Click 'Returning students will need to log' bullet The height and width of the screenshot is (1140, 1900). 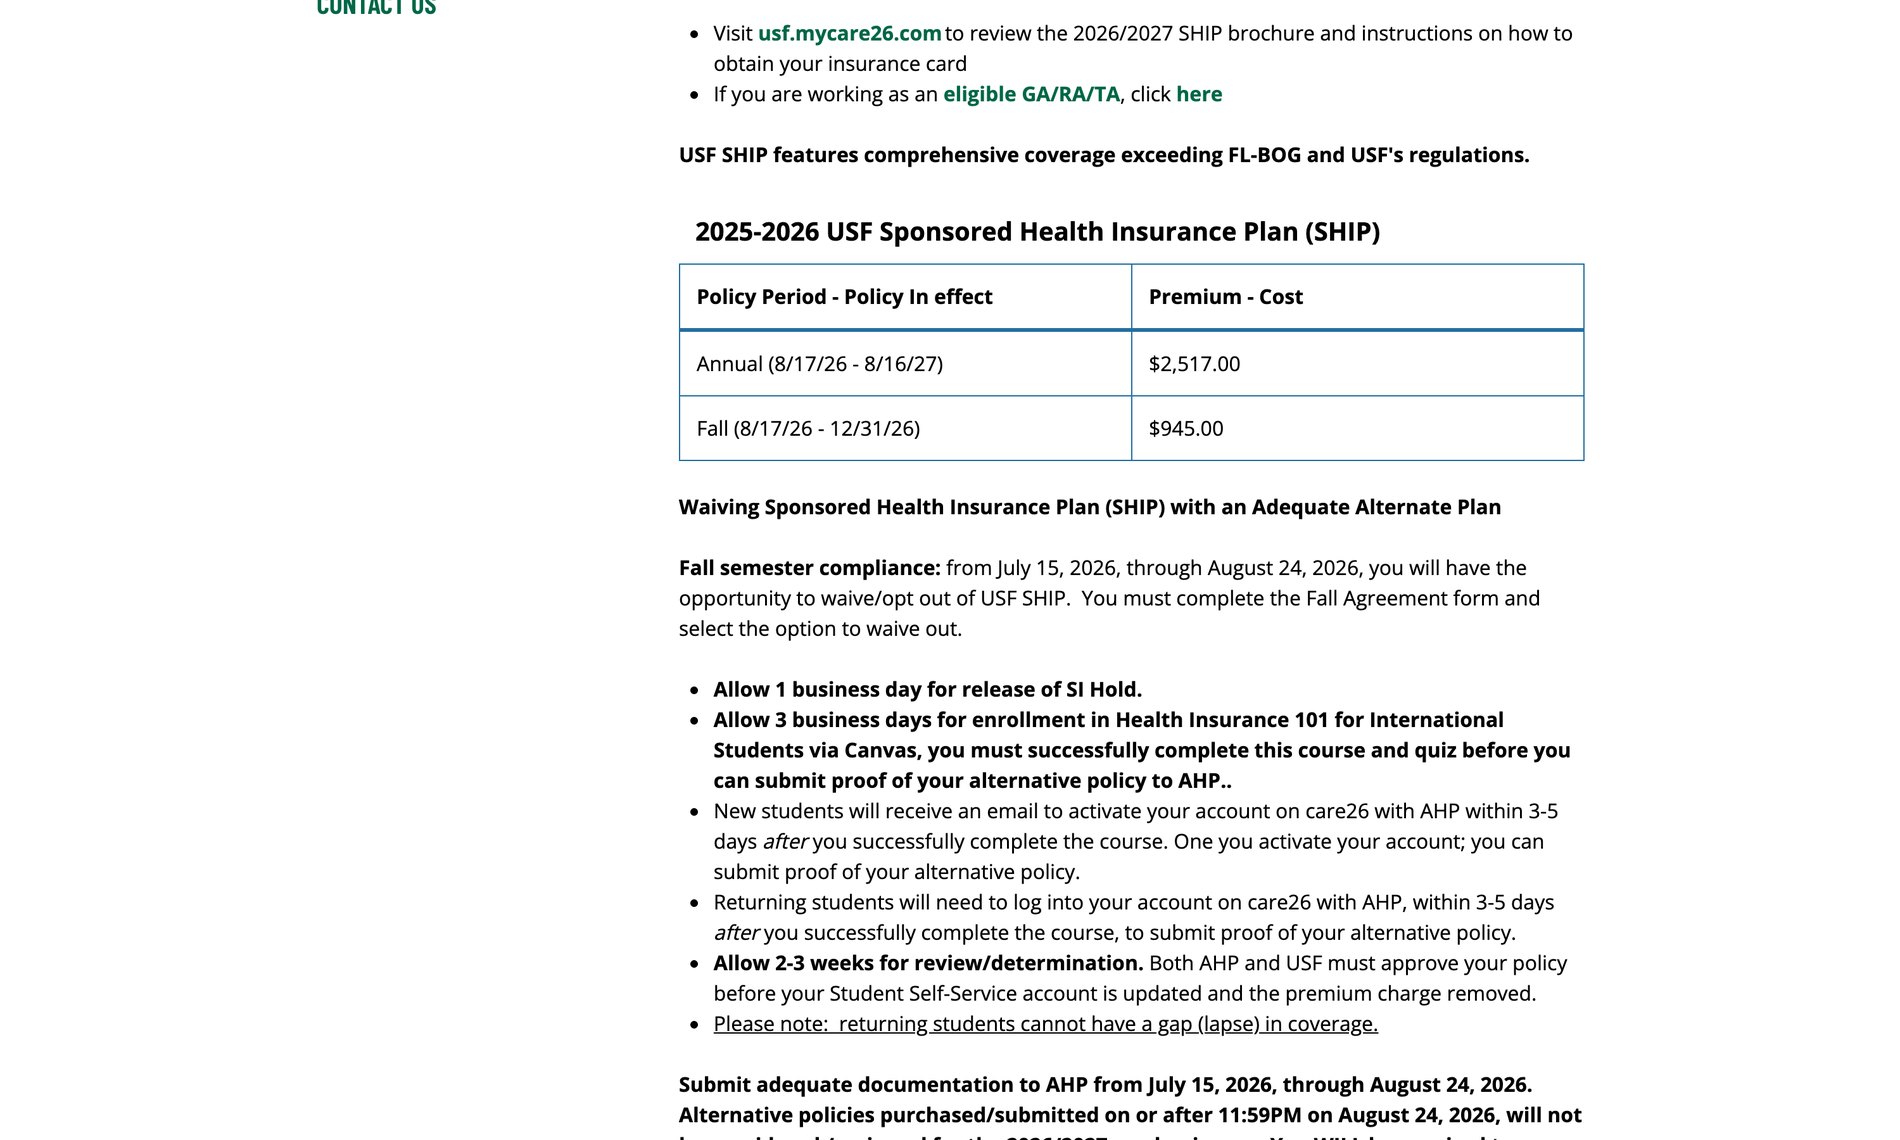pos(1133,917)
